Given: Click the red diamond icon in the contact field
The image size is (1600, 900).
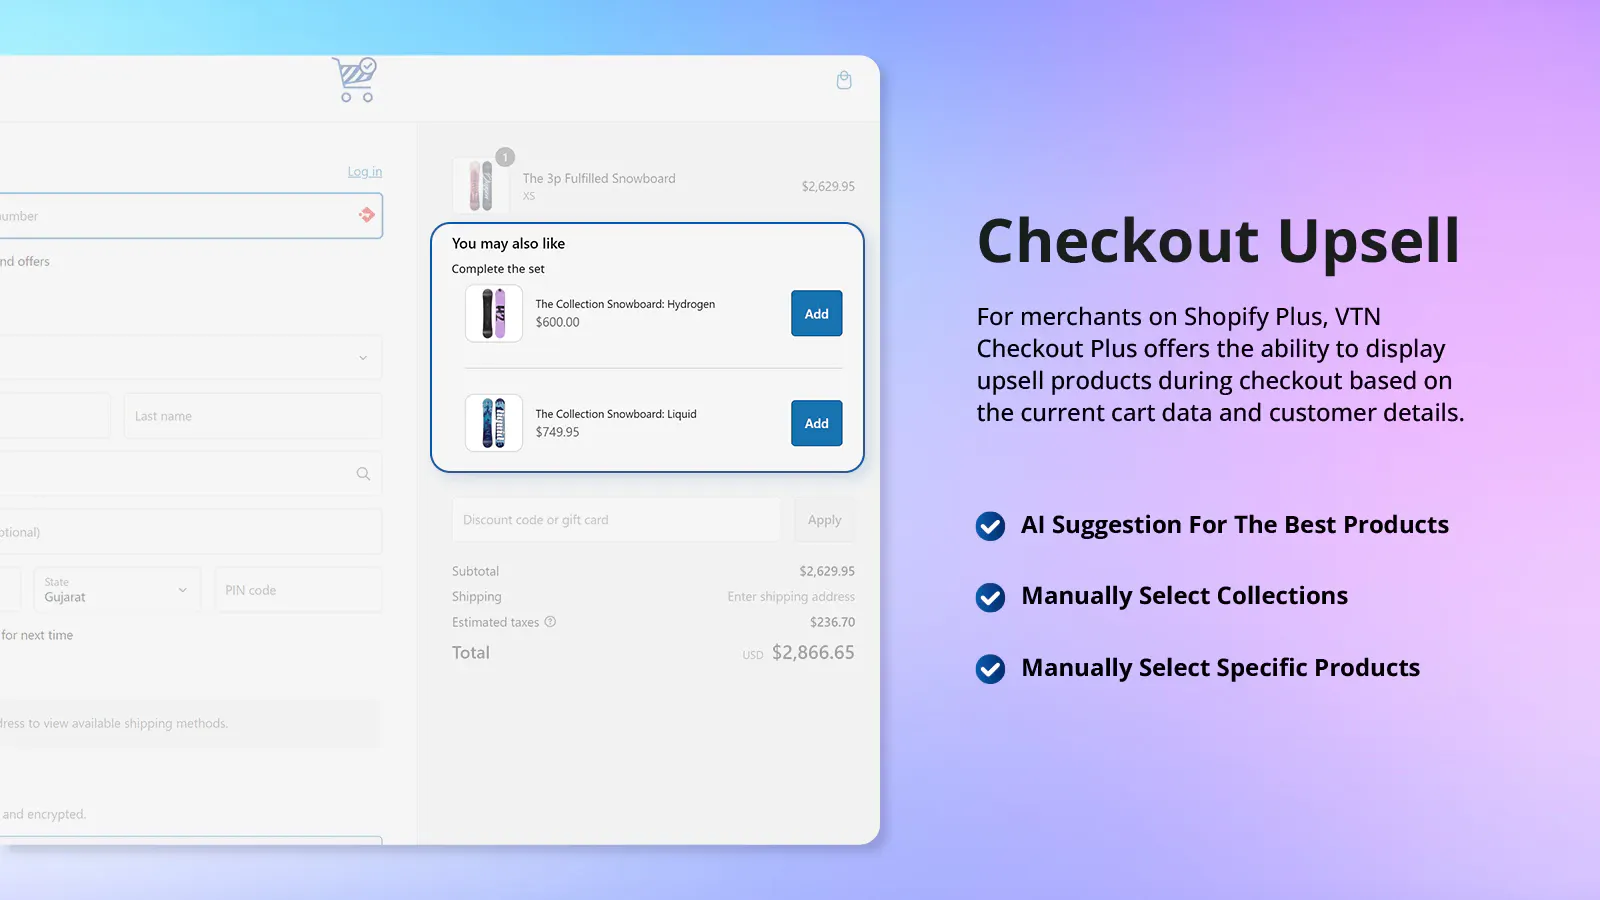Looking at the screenshot, I should click(367, 215).
